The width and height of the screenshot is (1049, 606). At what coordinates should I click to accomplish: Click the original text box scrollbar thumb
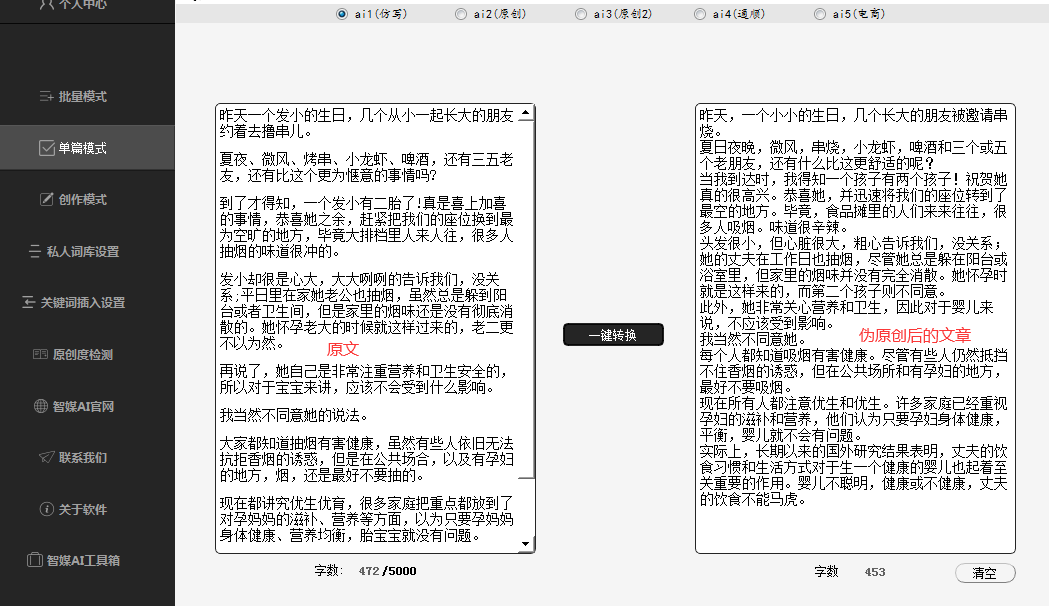(526, 299)
